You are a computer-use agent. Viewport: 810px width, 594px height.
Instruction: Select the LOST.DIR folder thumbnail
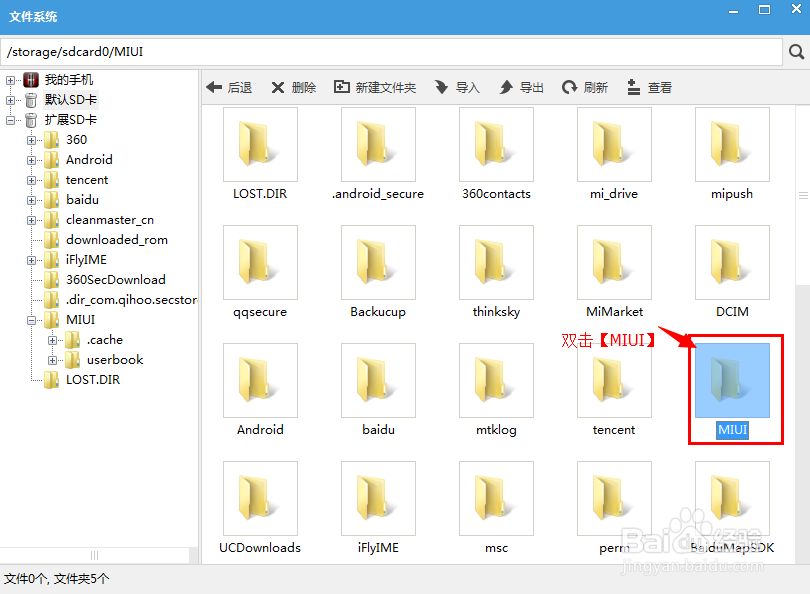[260, 145]
